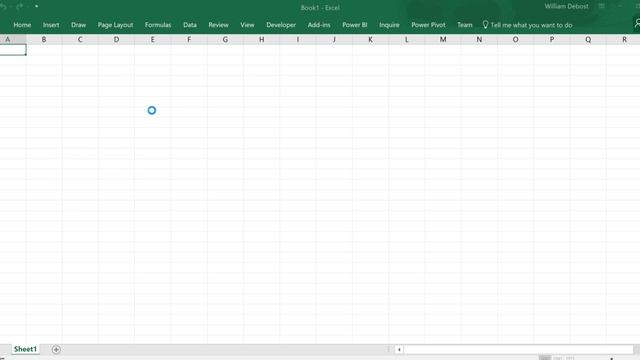The height and width of the screenshot is (360, 640).
Task: Switch to Normal view in the status bar
Action: [545, 358]
